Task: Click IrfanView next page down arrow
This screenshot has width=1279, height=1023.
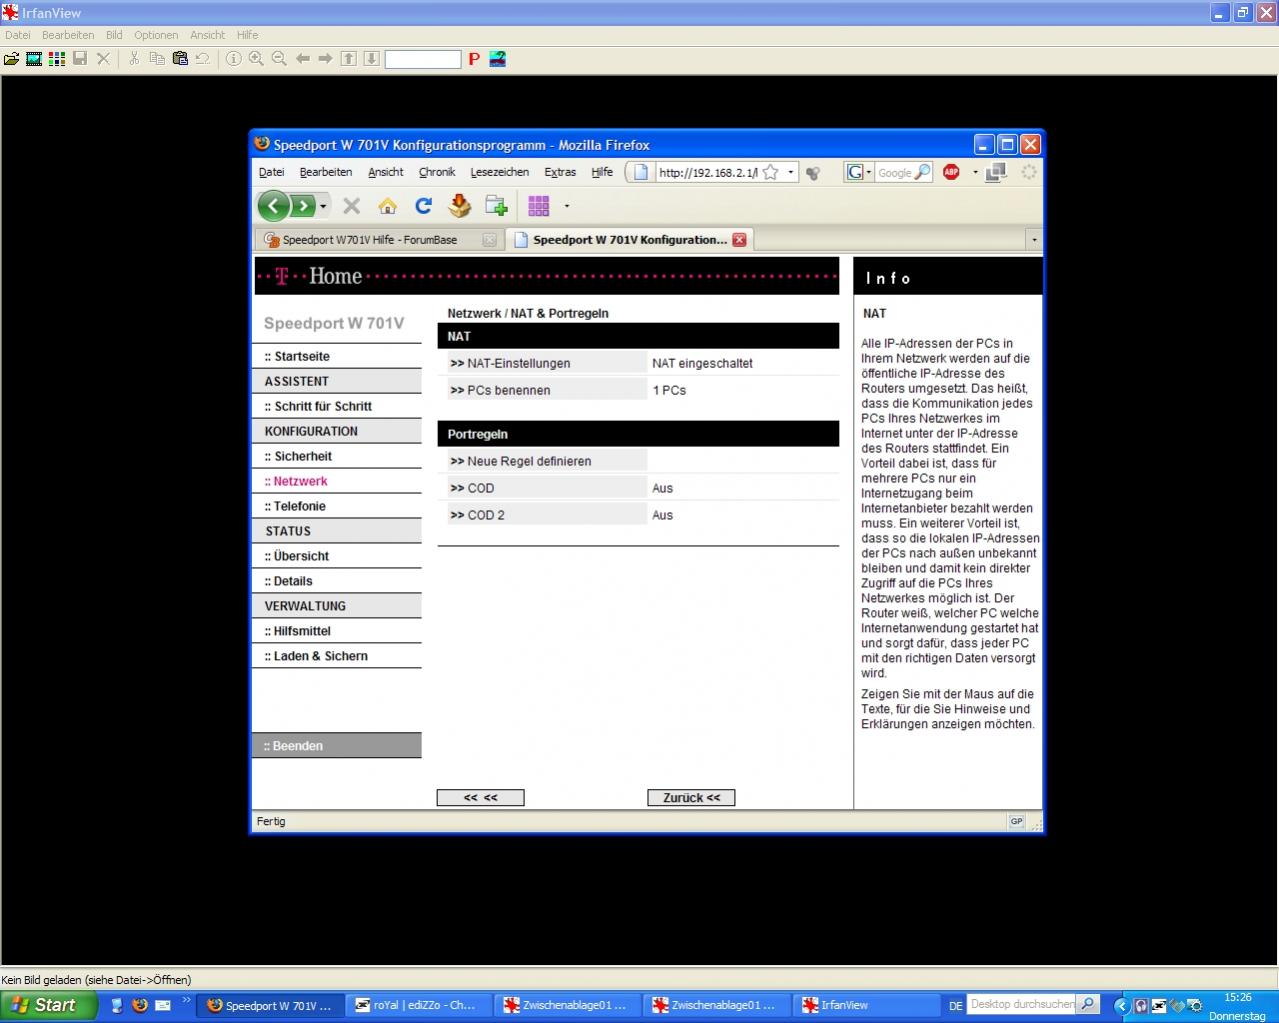Action: pos(371,59)
